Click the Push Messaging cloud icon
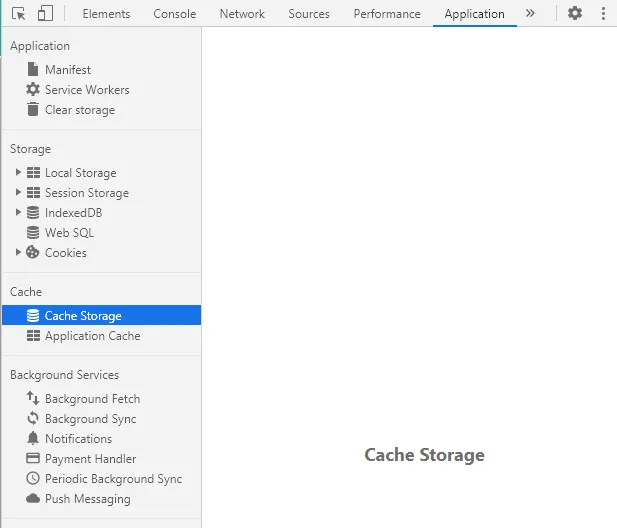The height and width of the screenshot is (528, 617). click(x=33, y=499)
